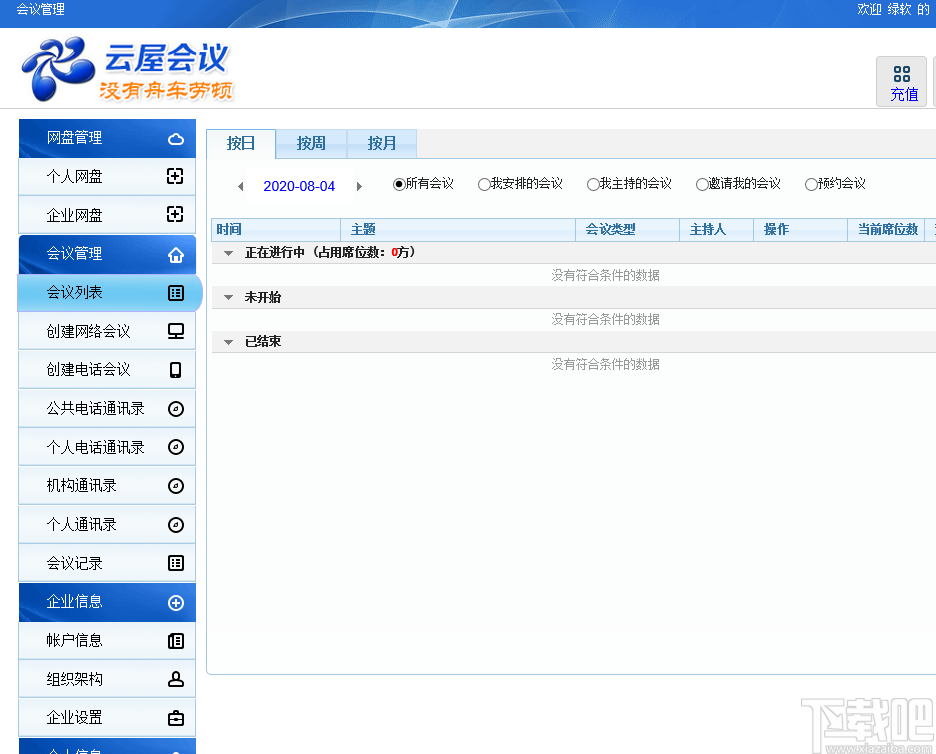Click the 网盘管理 cloud icon
Viewport: 936px width, 754px height.
point(178,138)
